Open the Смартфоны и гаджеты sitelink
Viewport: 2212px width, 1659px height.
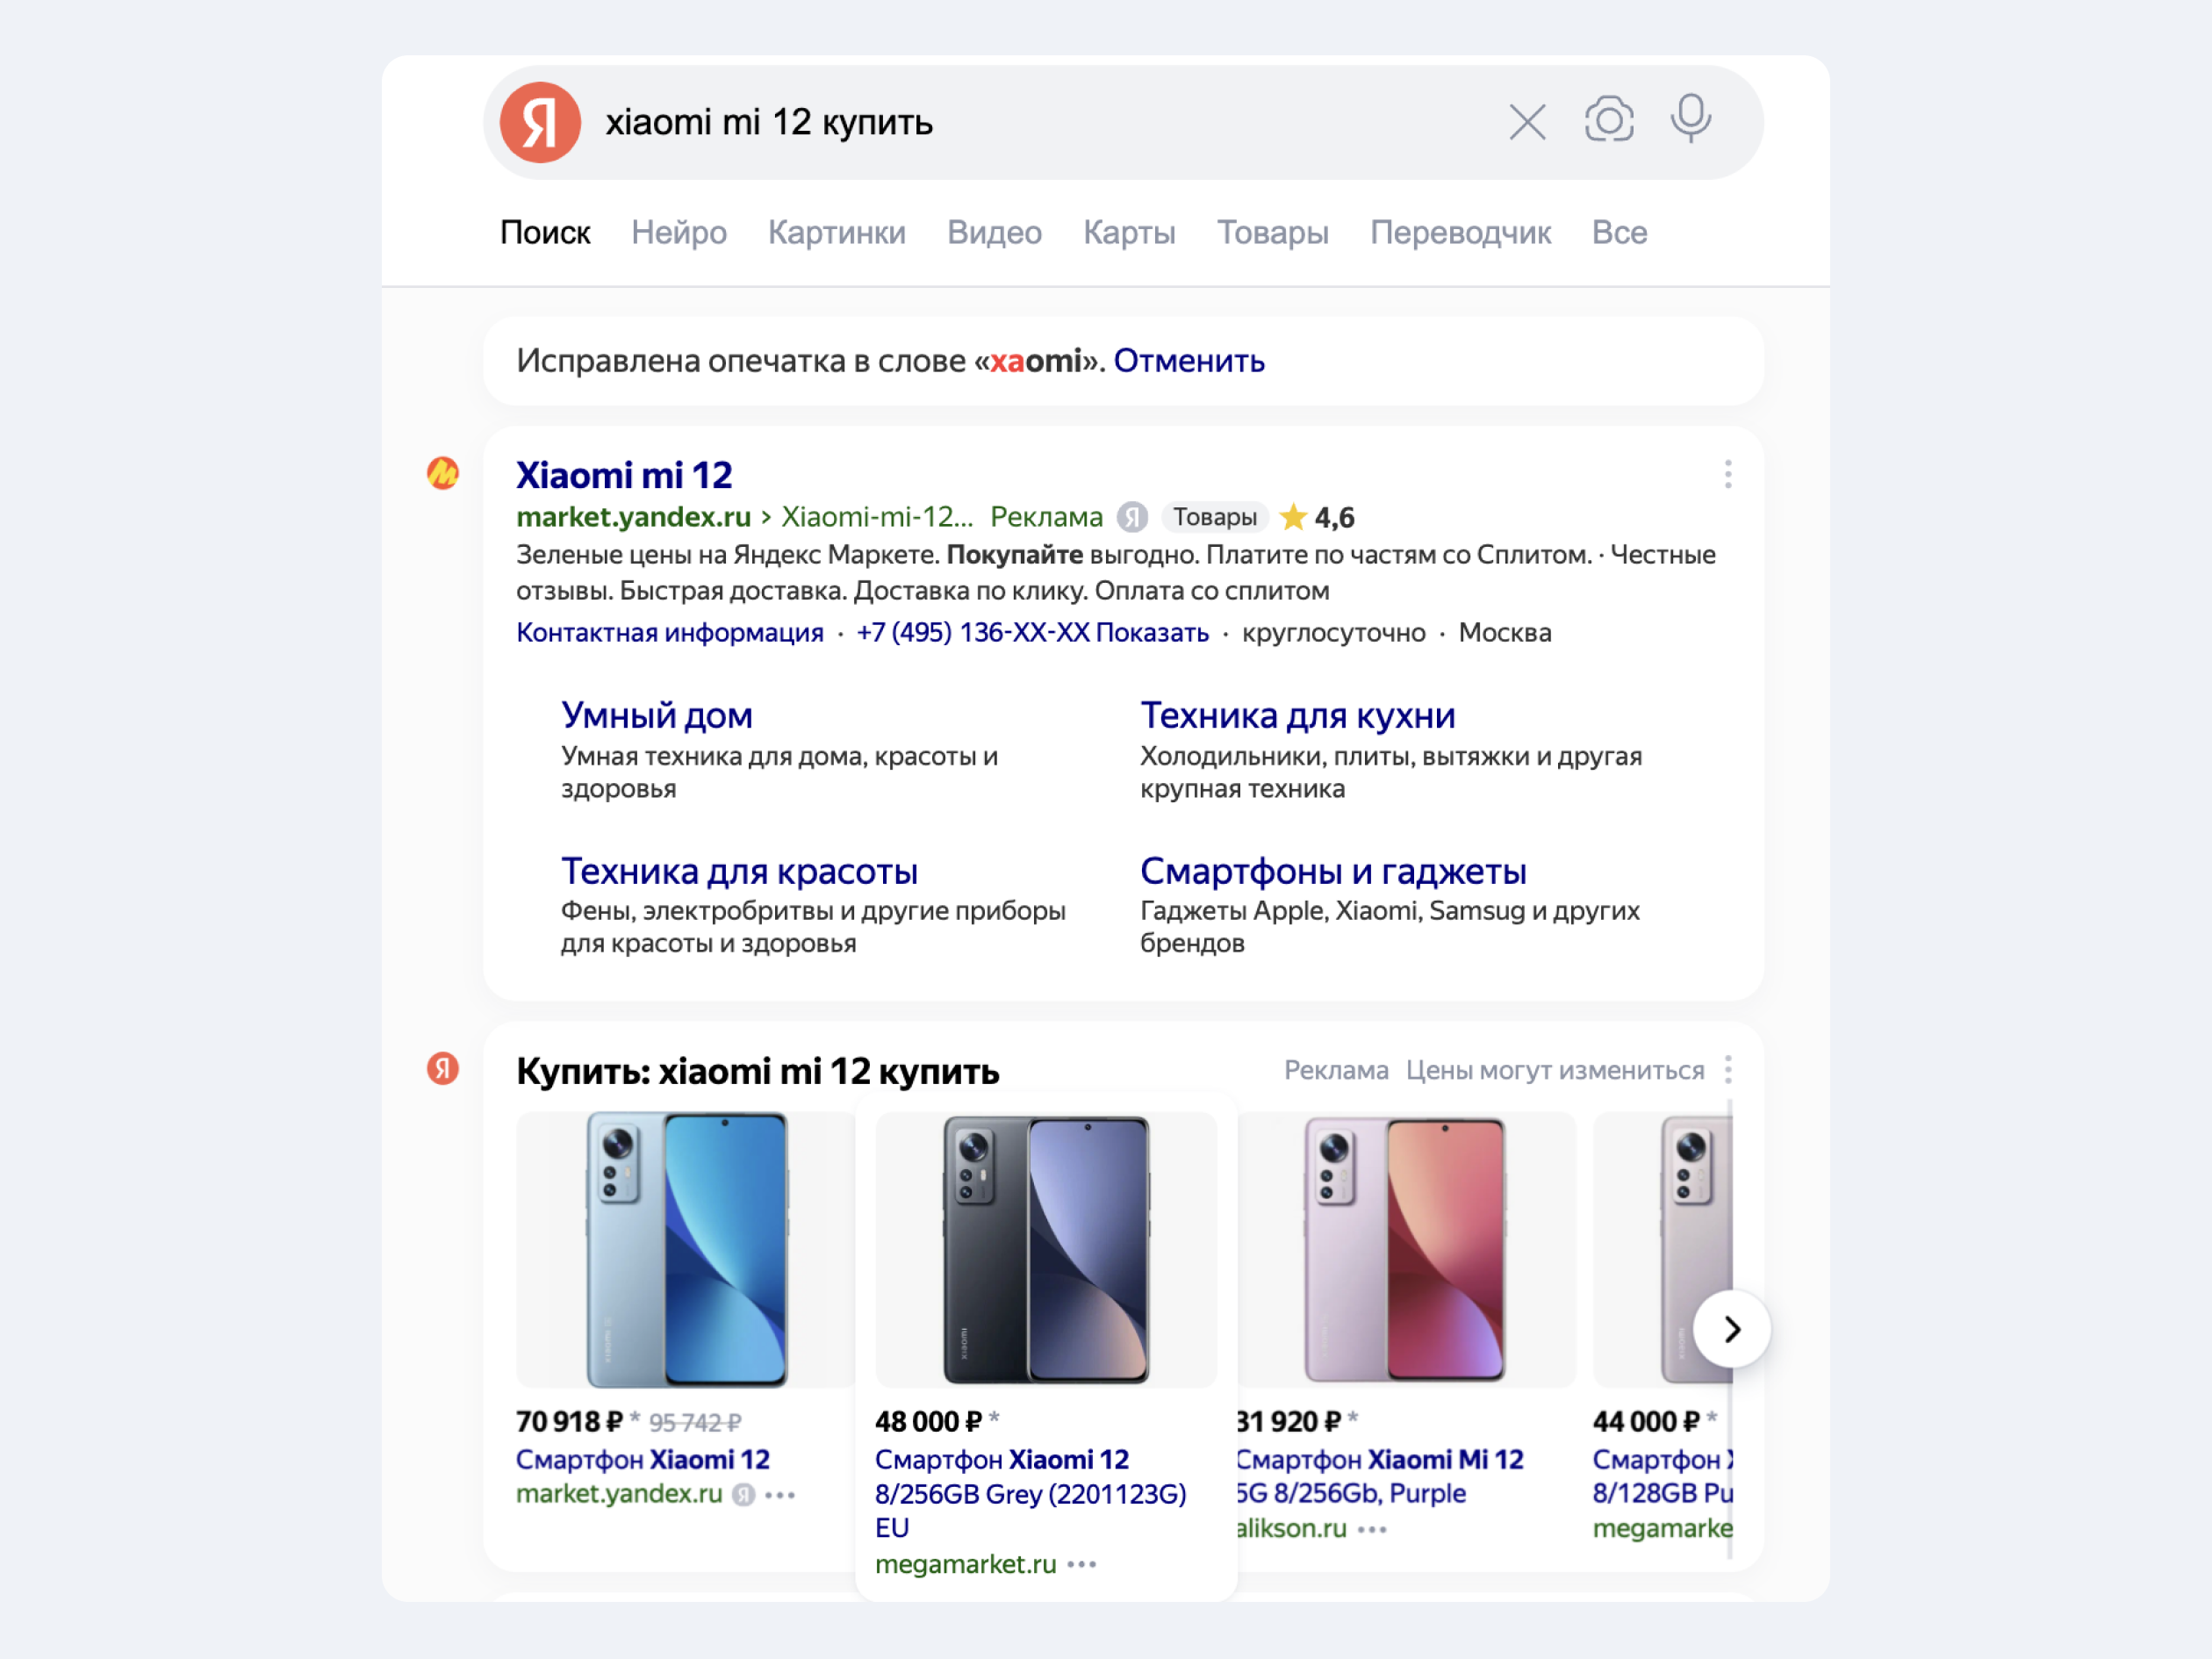[x=1333, y=871]
